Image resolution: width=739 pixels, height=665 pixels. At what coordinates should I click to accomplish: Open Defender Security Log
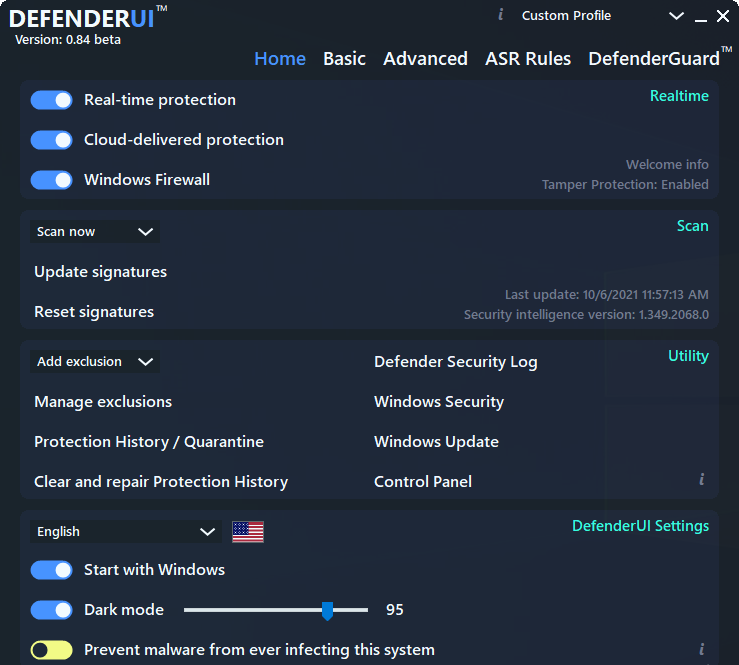coord(455,361)
